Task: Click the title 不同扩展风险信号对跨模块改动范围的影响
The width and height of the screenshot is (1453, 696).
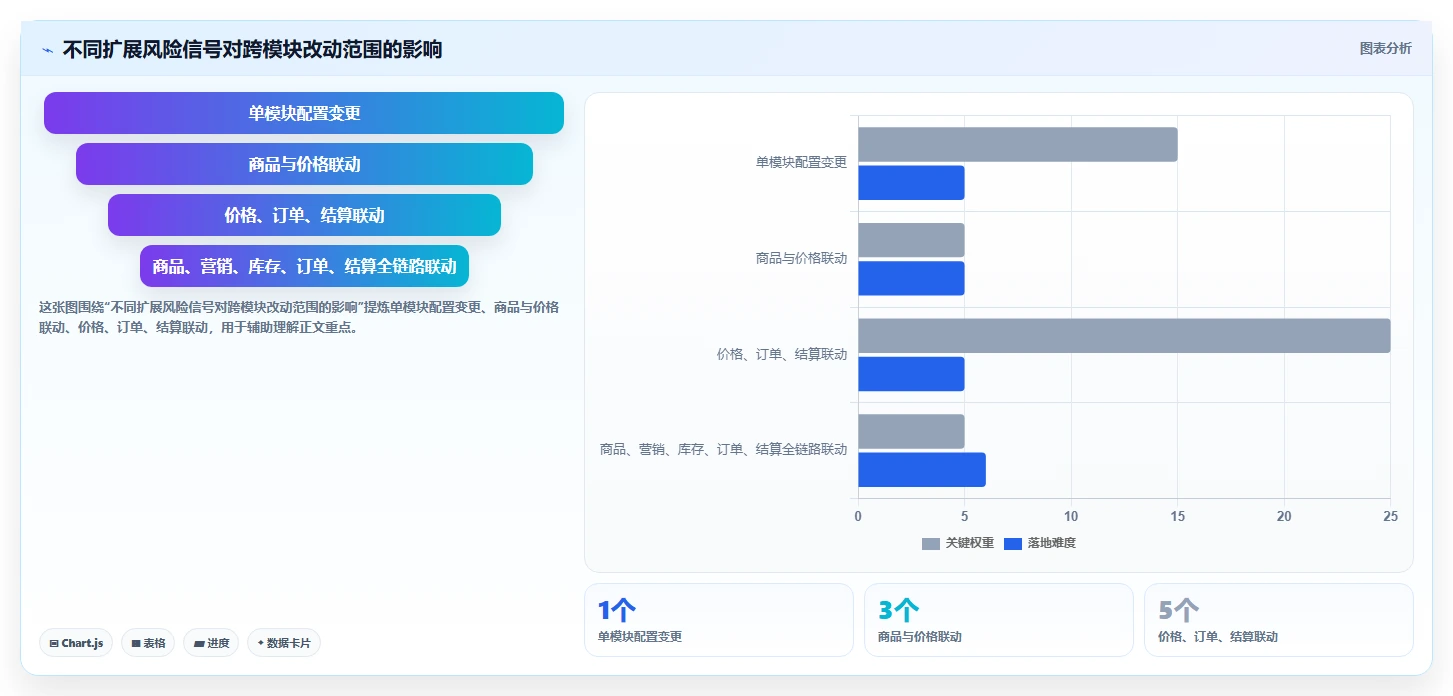Action: pyautogui.click(x=252, y=49)
